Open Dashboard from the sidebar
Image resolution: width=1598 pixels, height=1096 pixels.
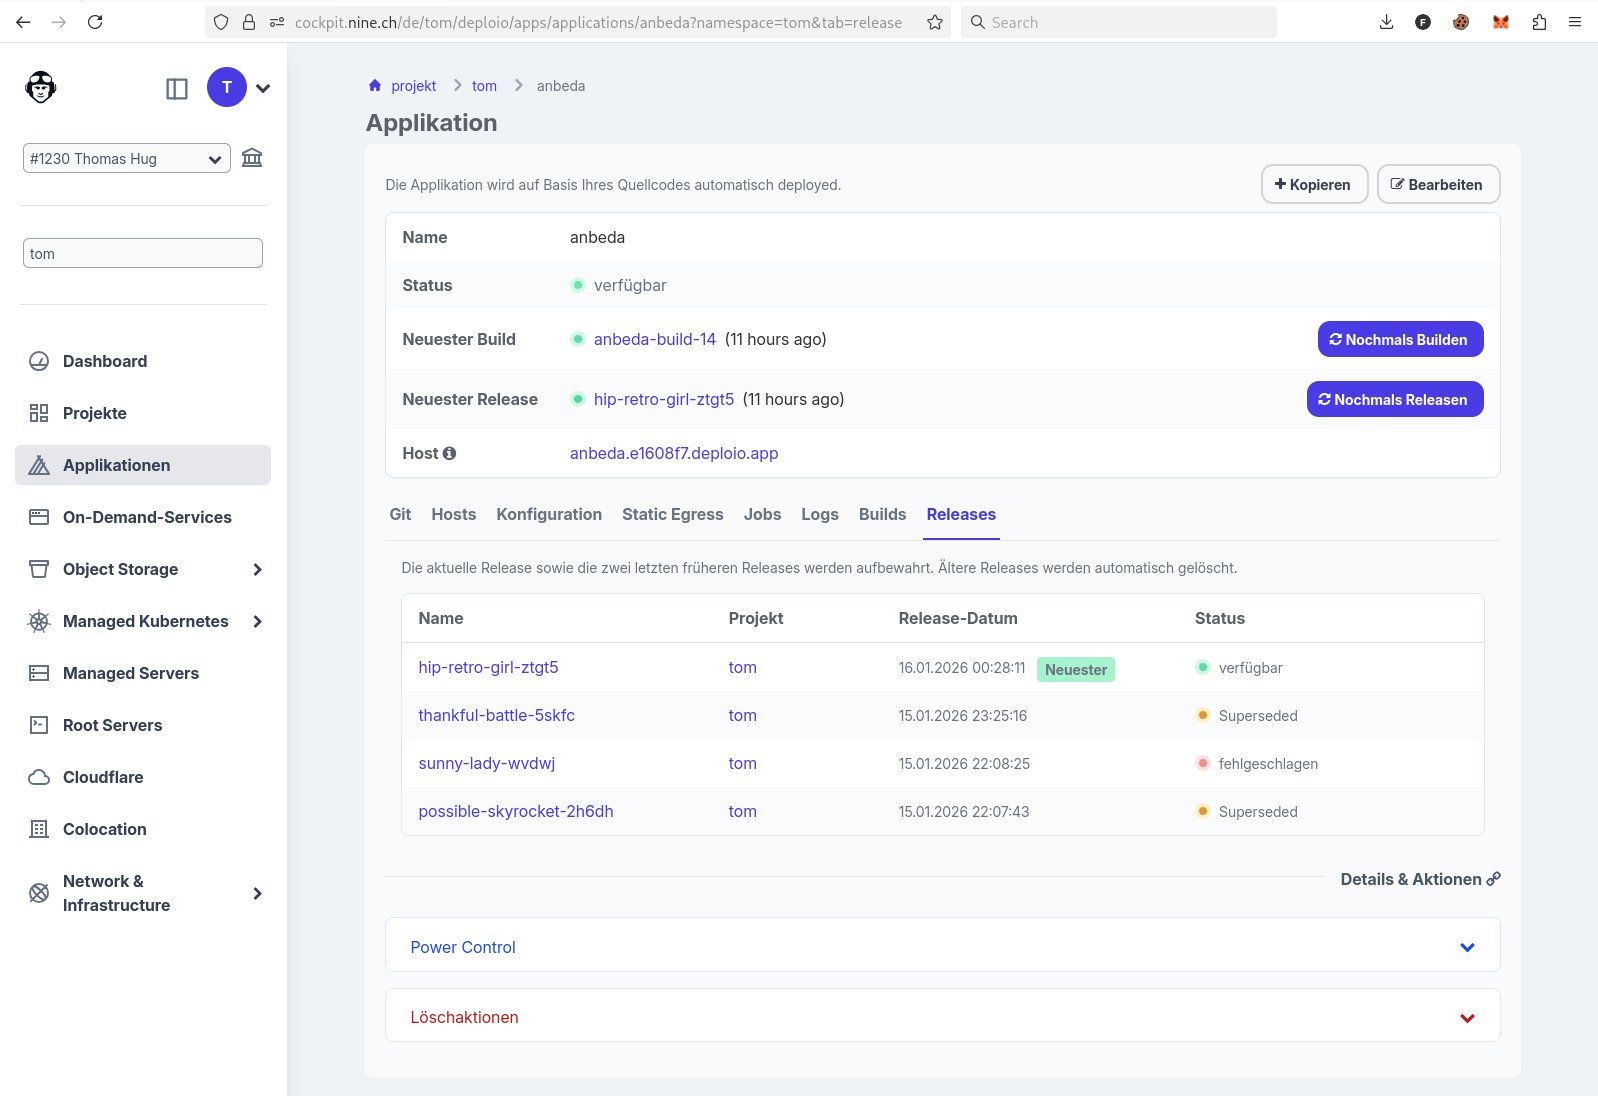[105, 361]
